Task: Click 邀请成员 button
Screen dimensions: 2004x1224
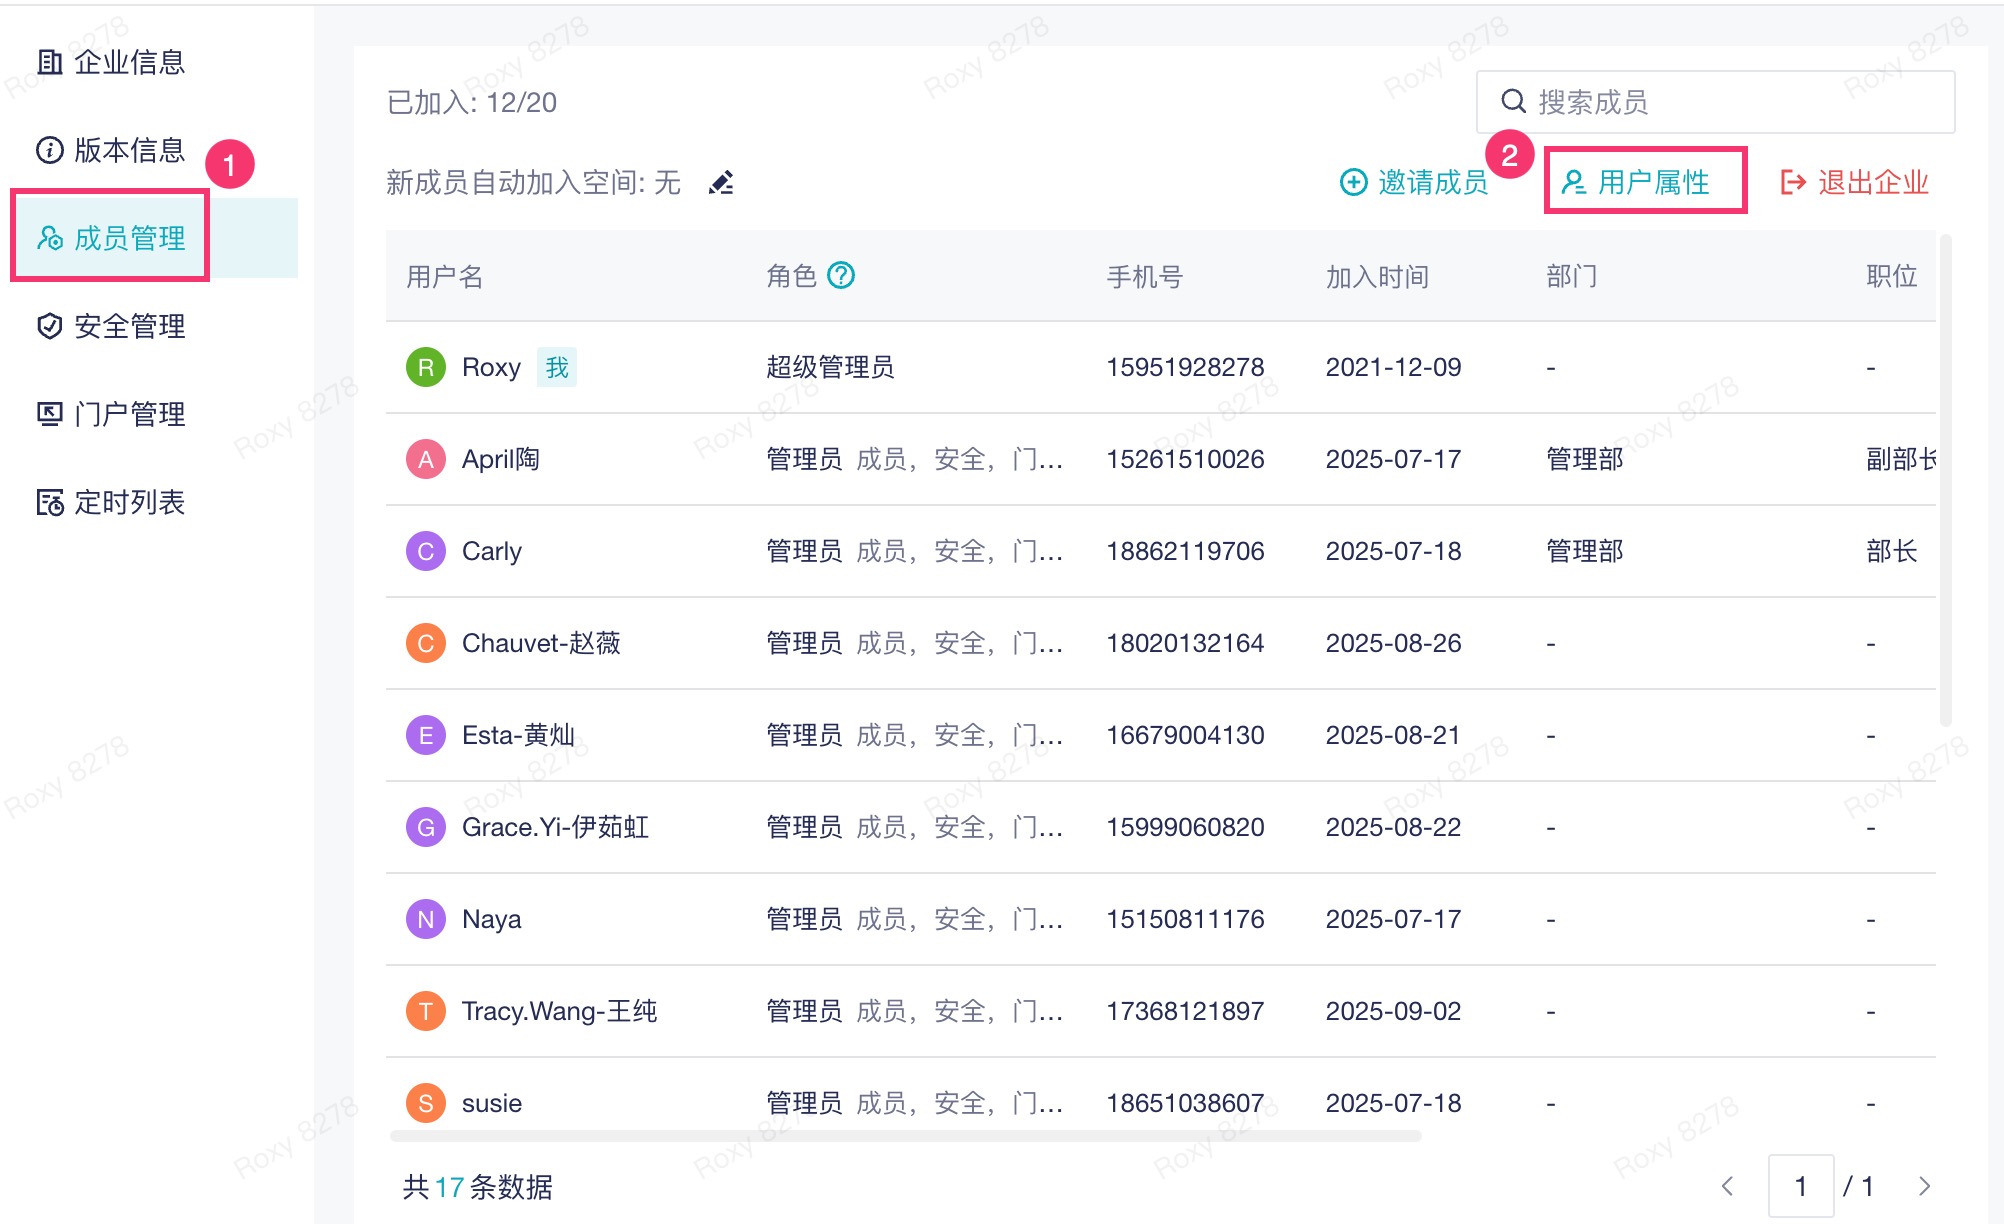Action: [x=1413, y=182]
